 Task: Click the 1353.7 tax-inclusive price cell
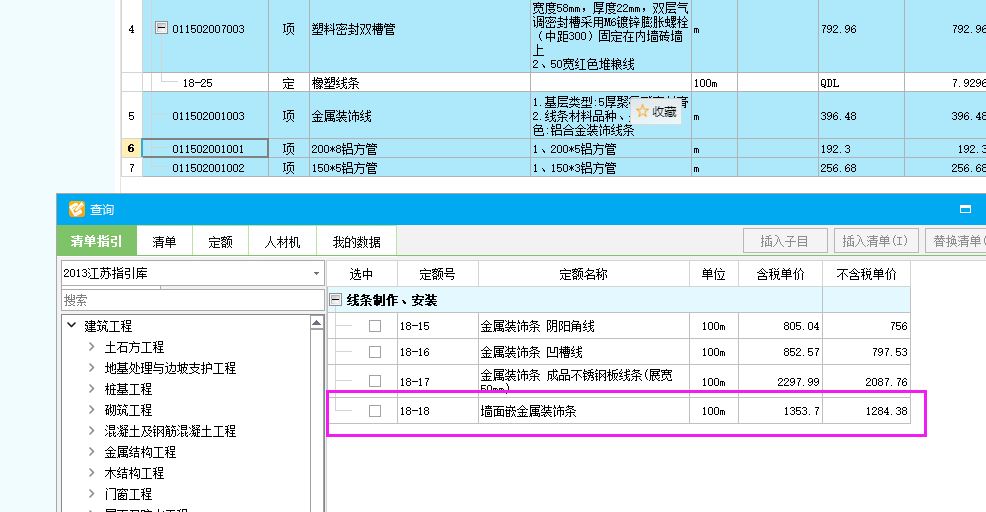780,411
